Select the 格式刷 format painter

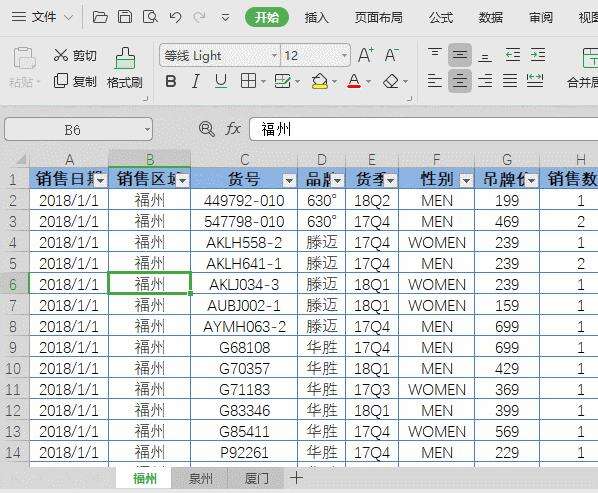125,68
